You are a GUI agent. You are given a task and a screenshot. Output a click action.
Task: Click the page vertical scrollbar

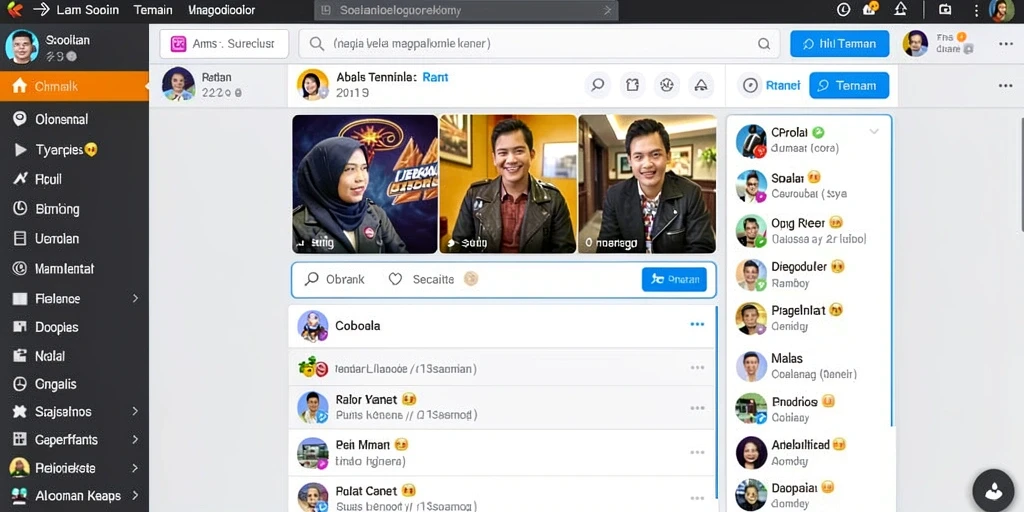1021,174
